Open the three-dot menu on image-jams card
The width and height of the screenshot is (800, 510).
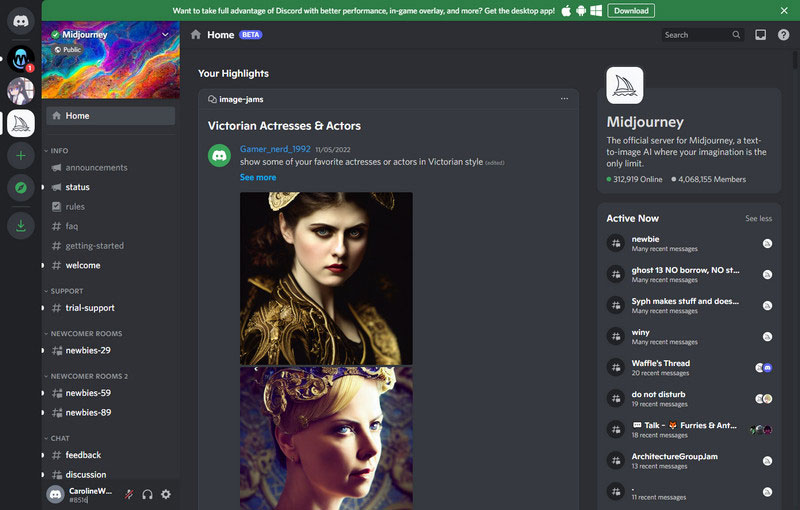[564, 99]
